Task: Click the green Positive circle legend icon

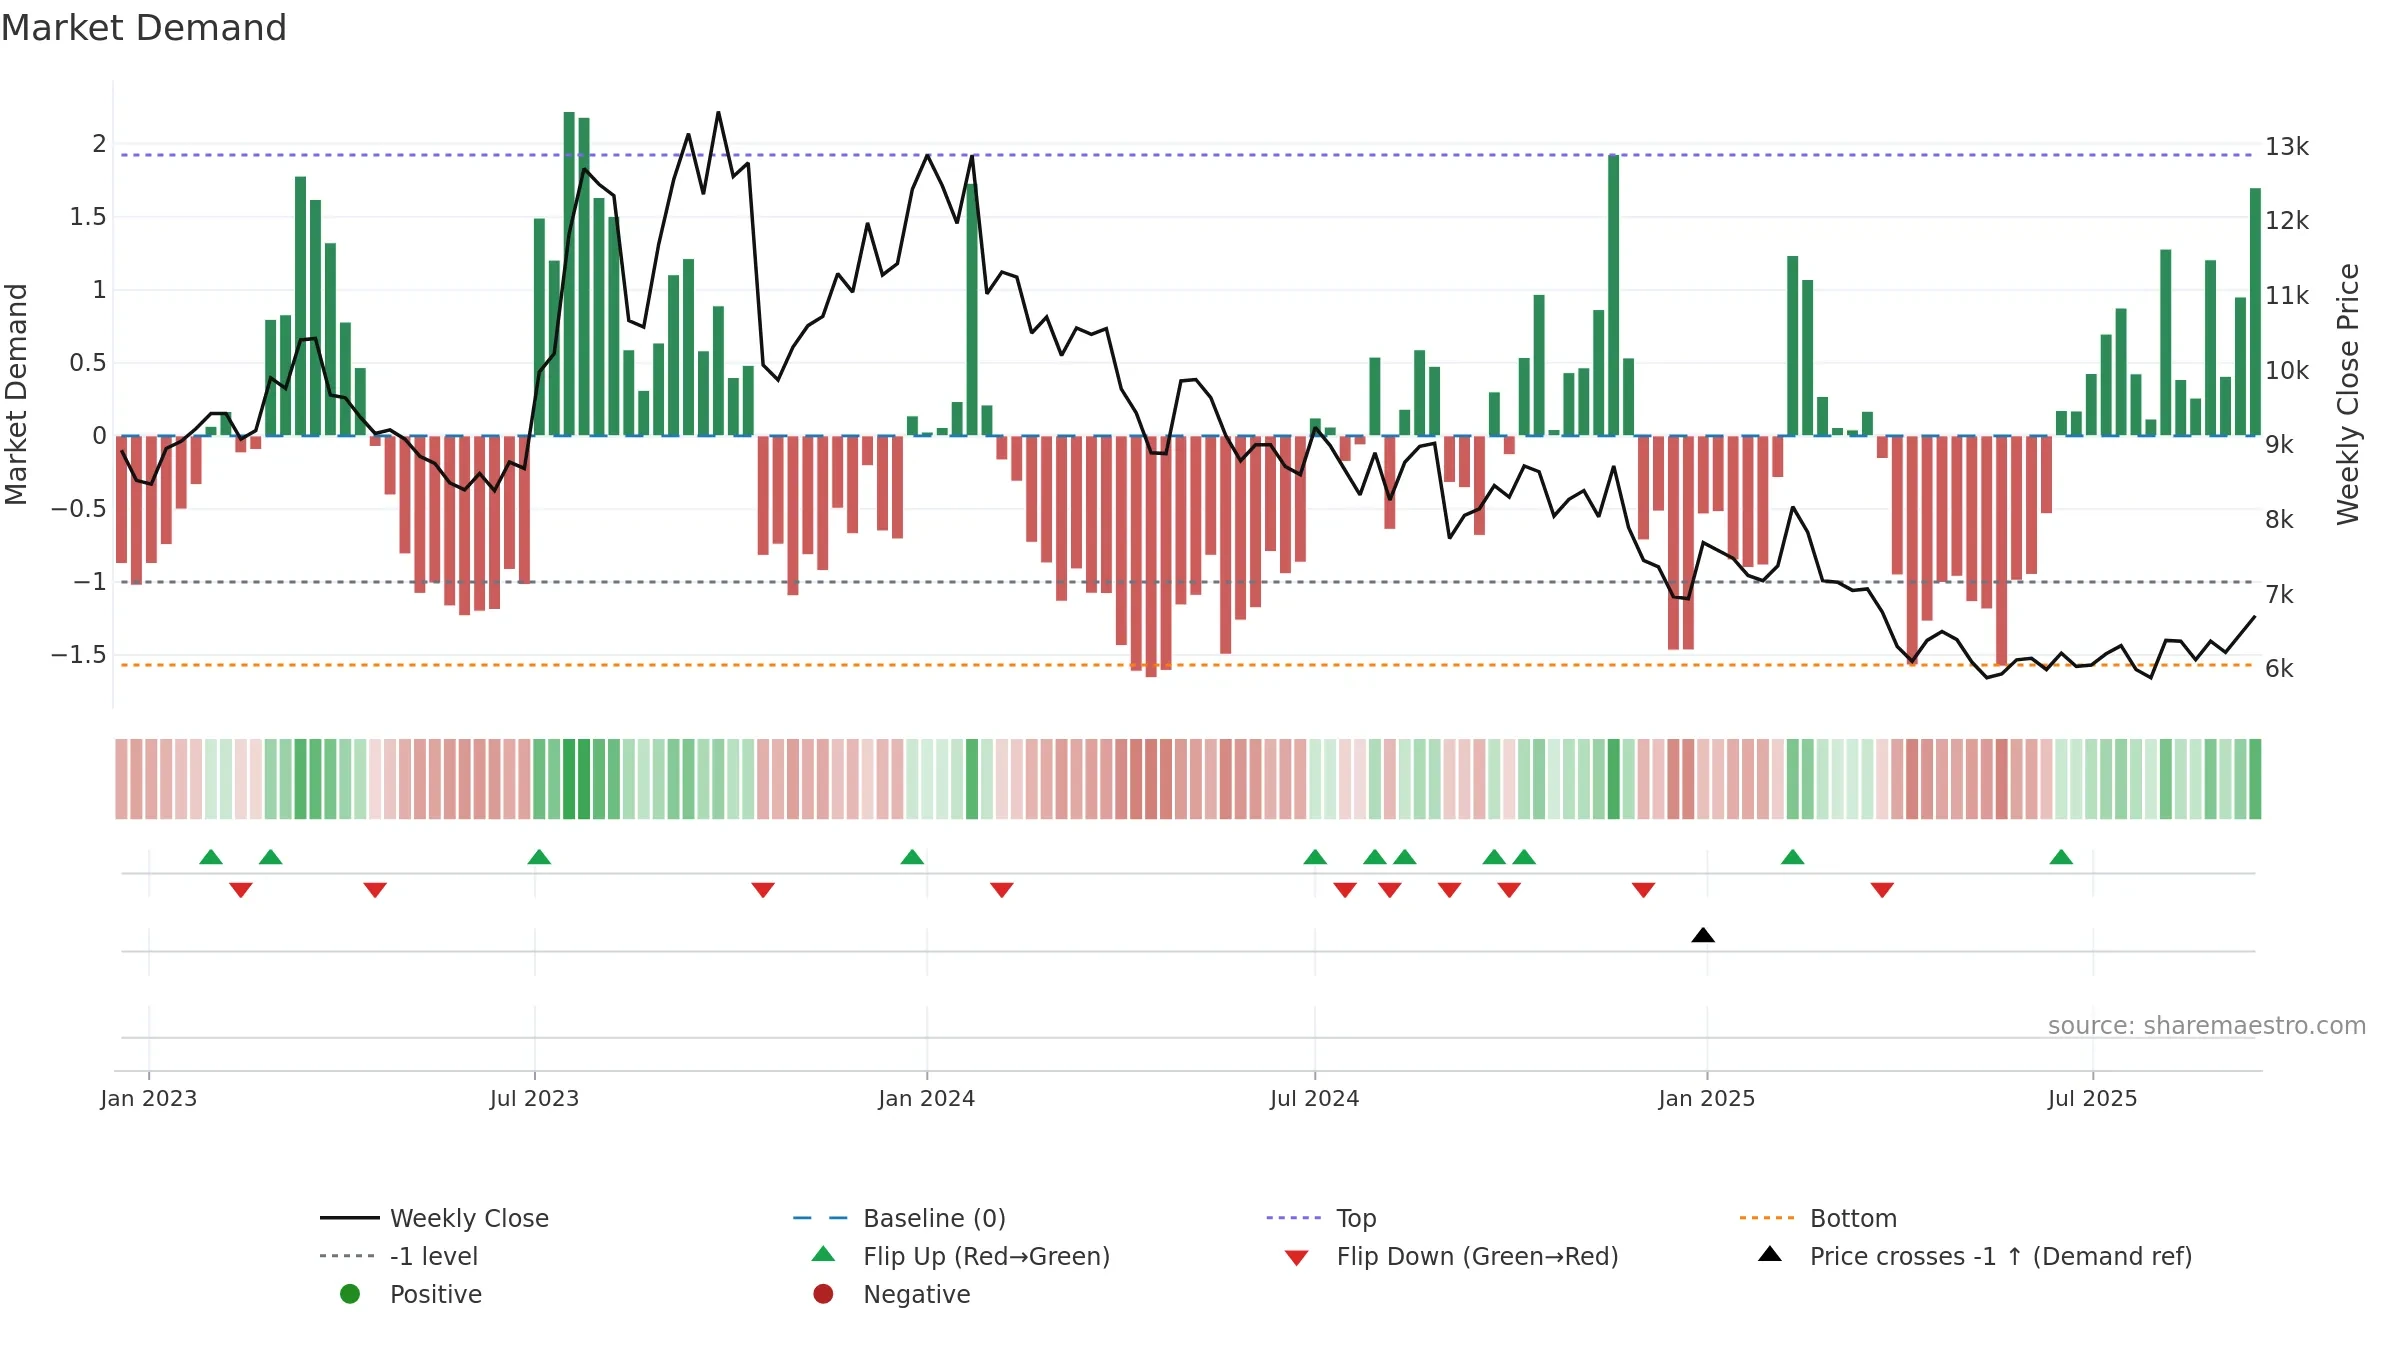Action: coord(350,1294)
